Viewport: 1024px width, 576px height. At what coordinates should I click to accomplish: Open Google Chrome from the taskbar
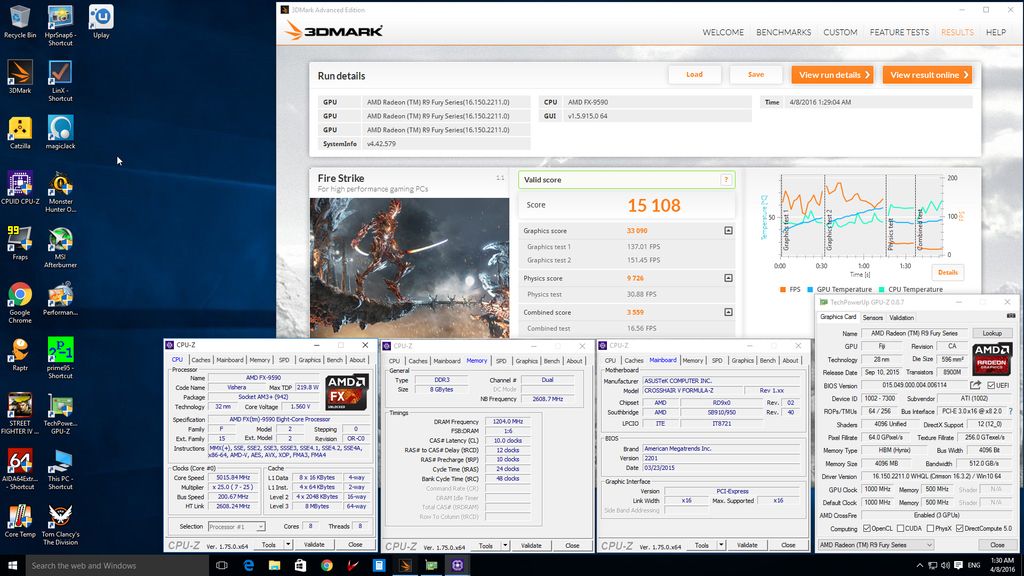click(327, 566)
